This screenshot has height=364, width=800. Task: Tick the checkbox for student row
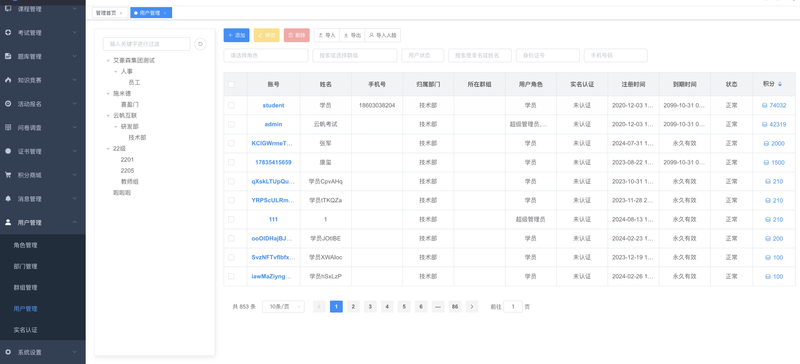pyautogui.click(x=231, y=105)
